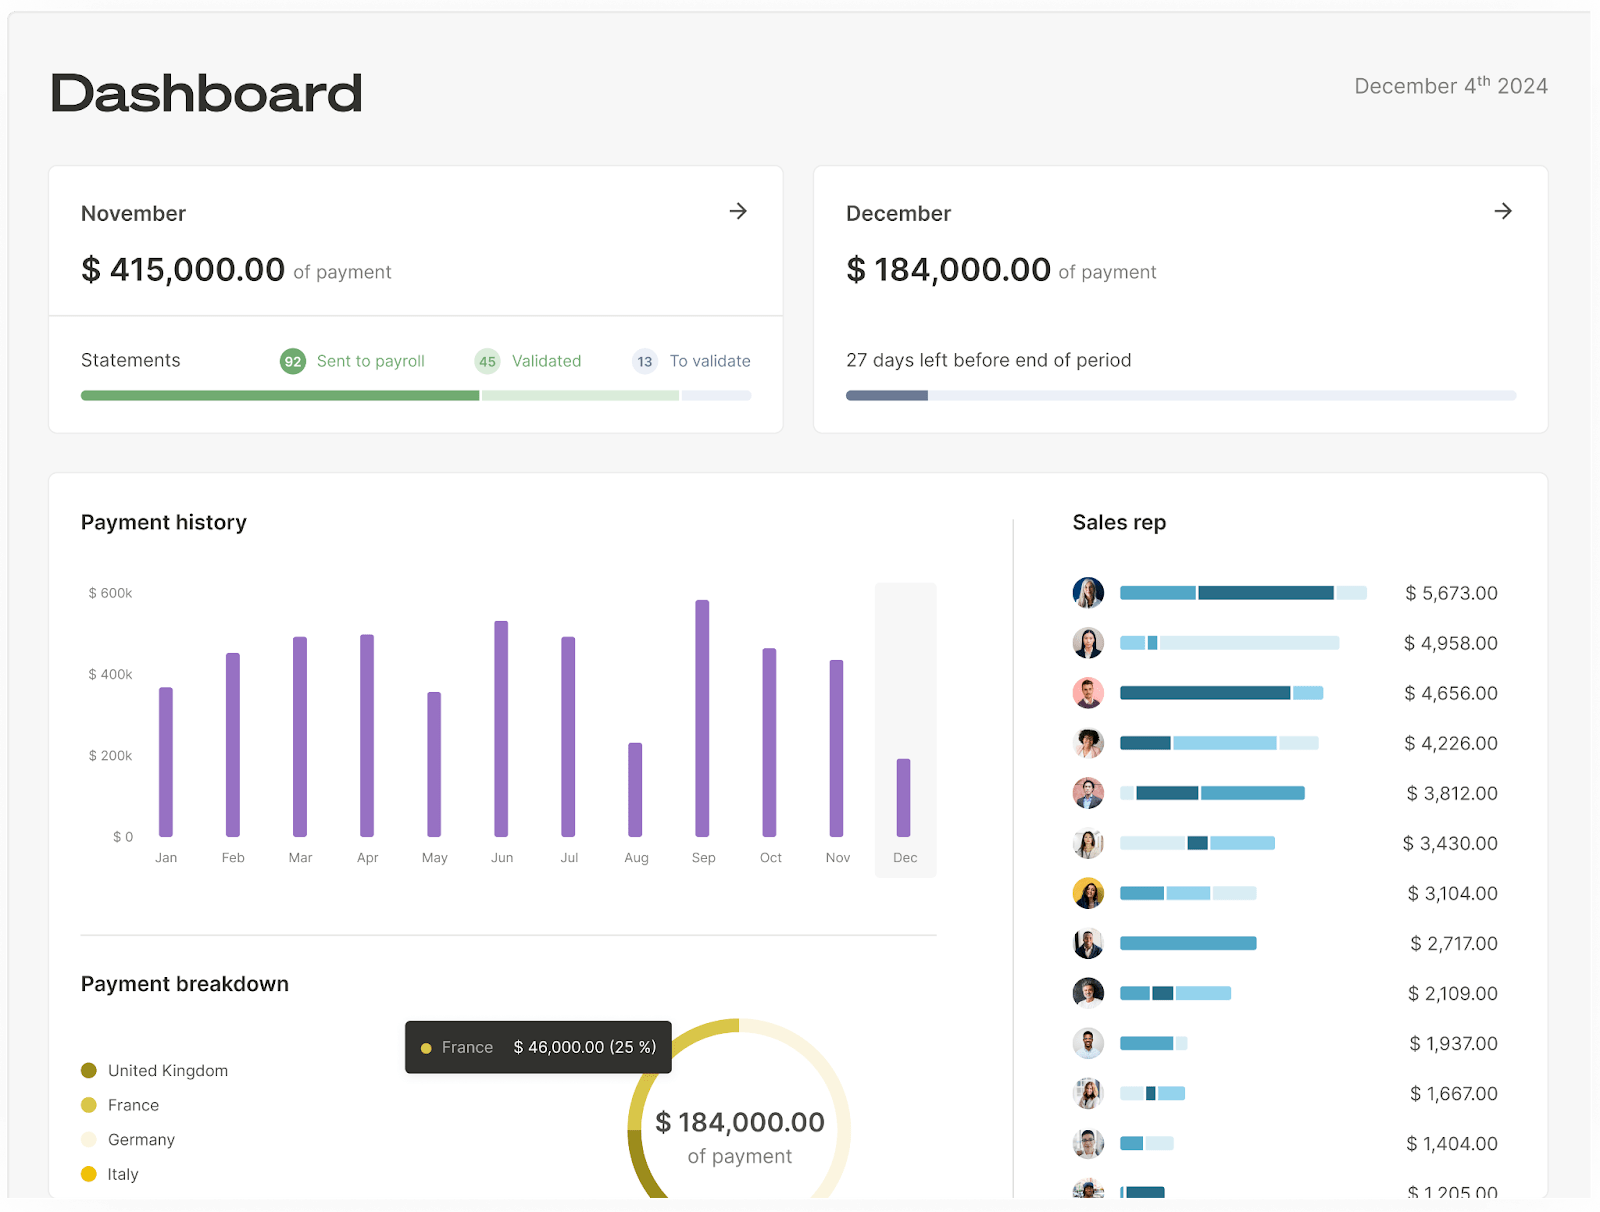Expand the Validated statements group
1600x1212 pixels.
coord(528,361)
